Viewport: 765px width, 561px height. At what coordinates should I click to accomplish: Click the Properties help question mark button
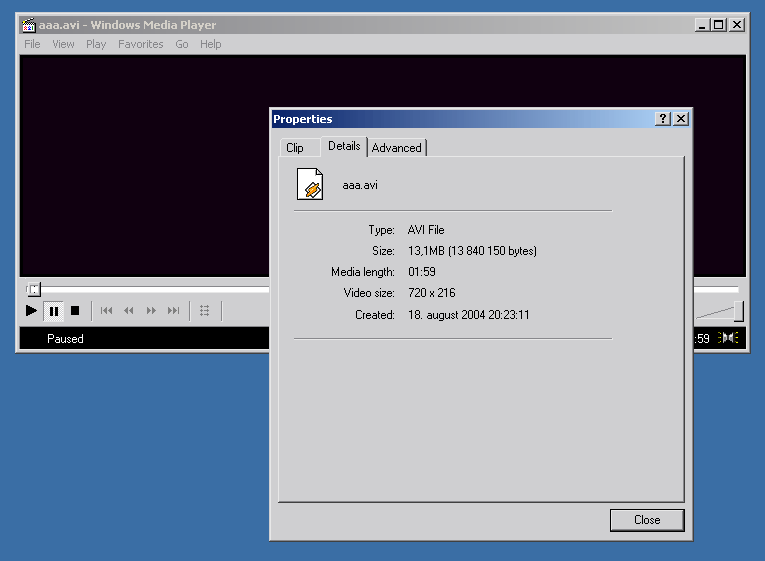point(663,119)
